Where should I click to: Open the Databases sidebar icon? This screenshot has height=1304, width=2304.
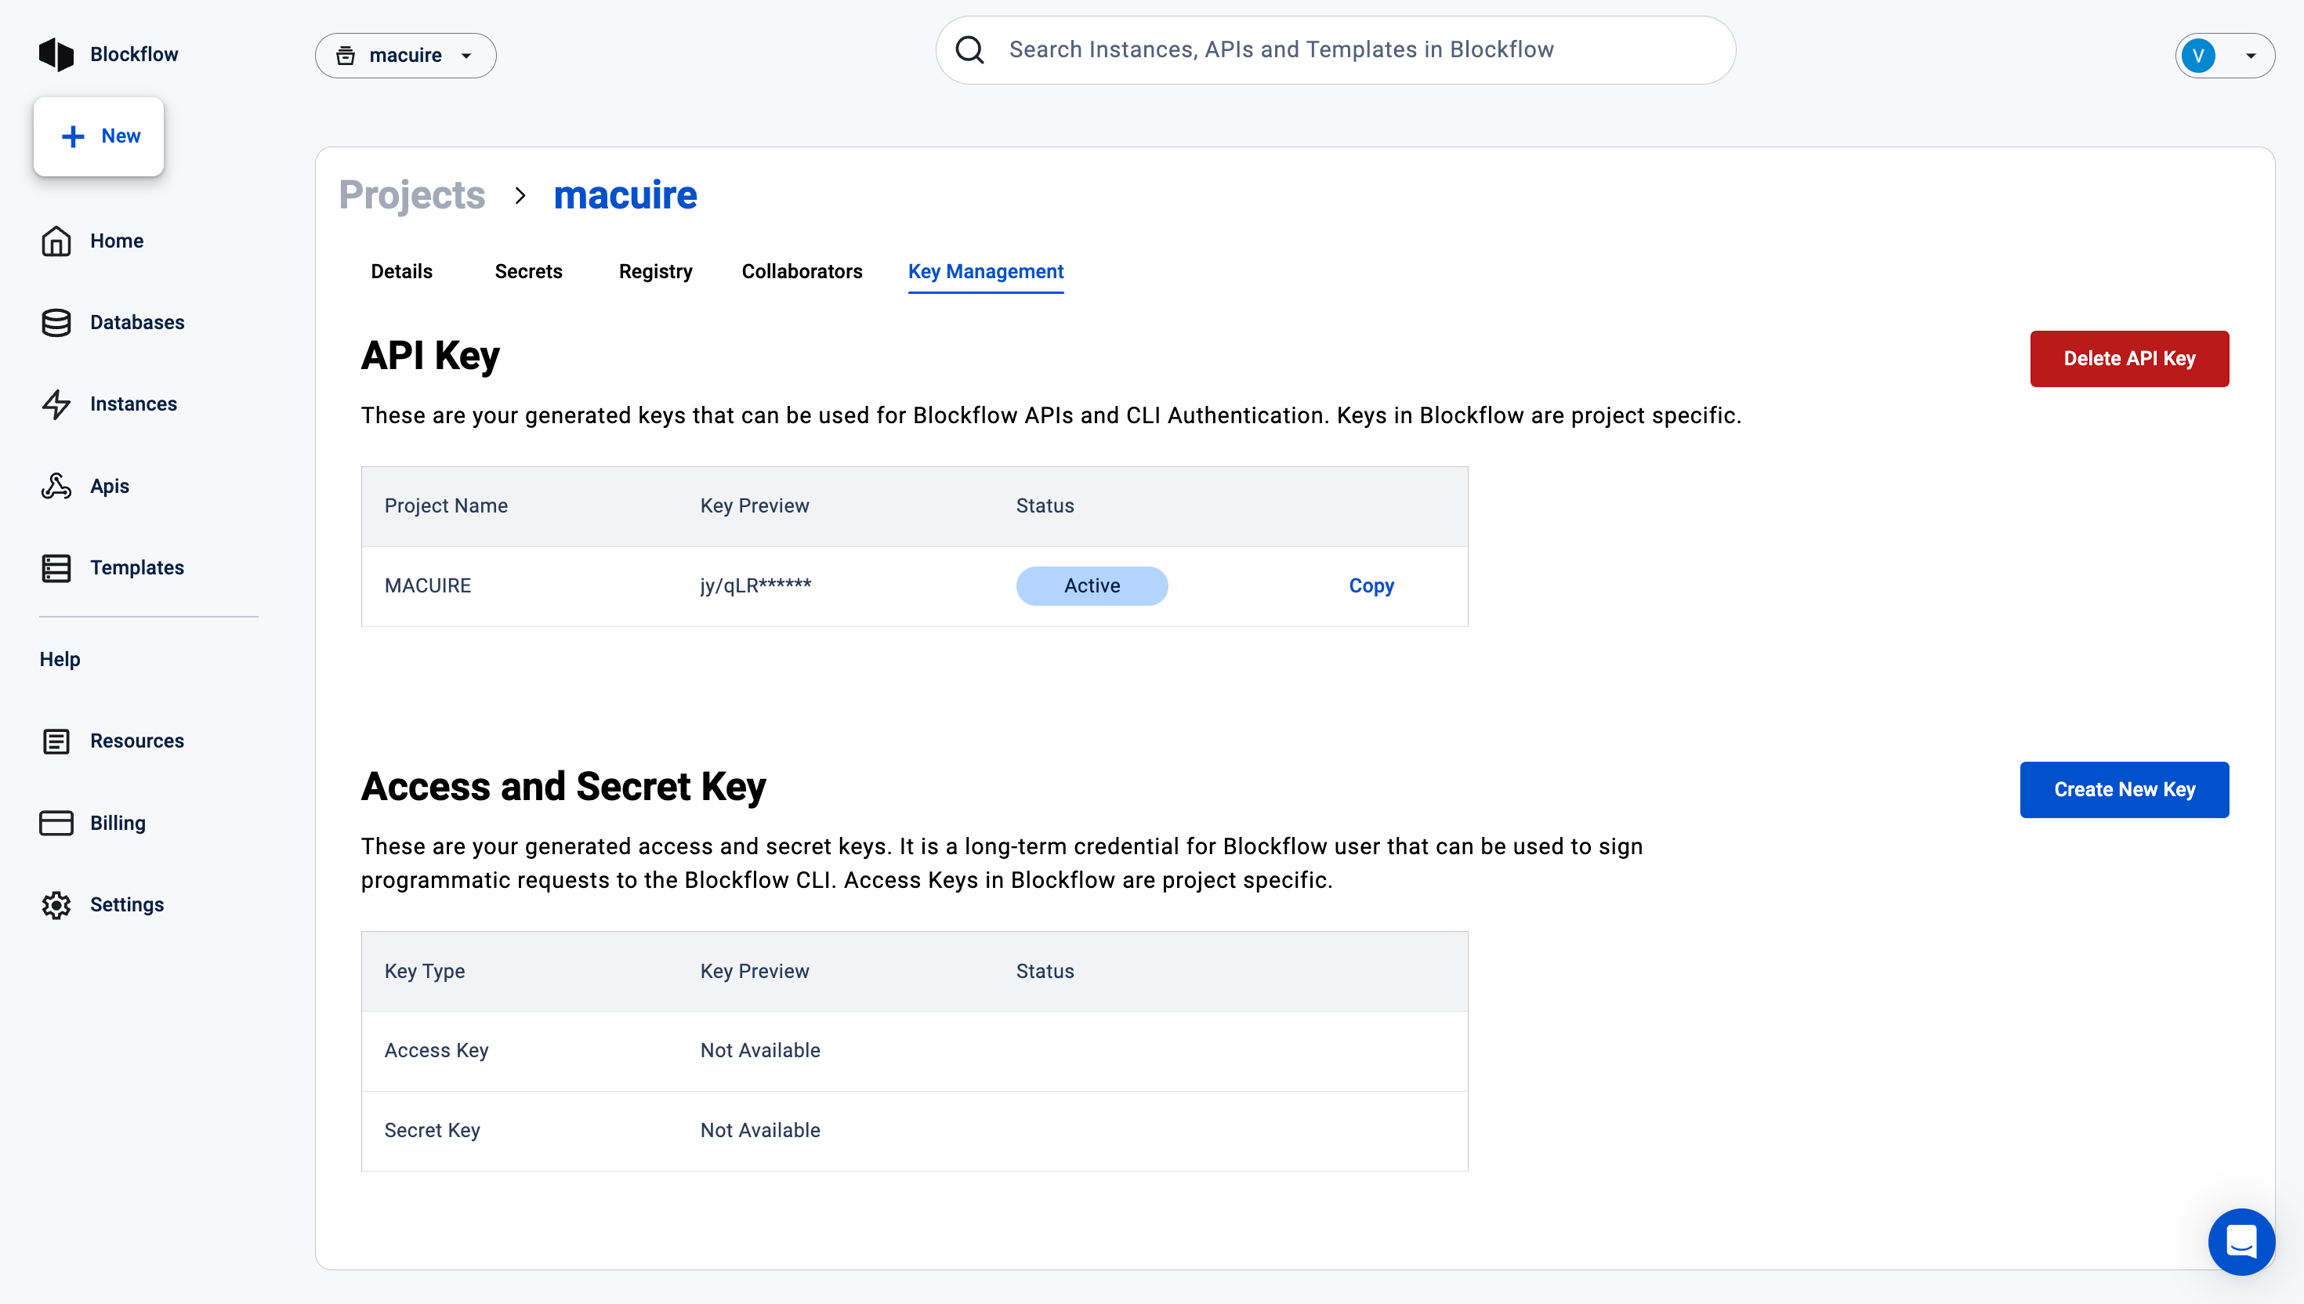pyautogui.click(x=56, y=322)
